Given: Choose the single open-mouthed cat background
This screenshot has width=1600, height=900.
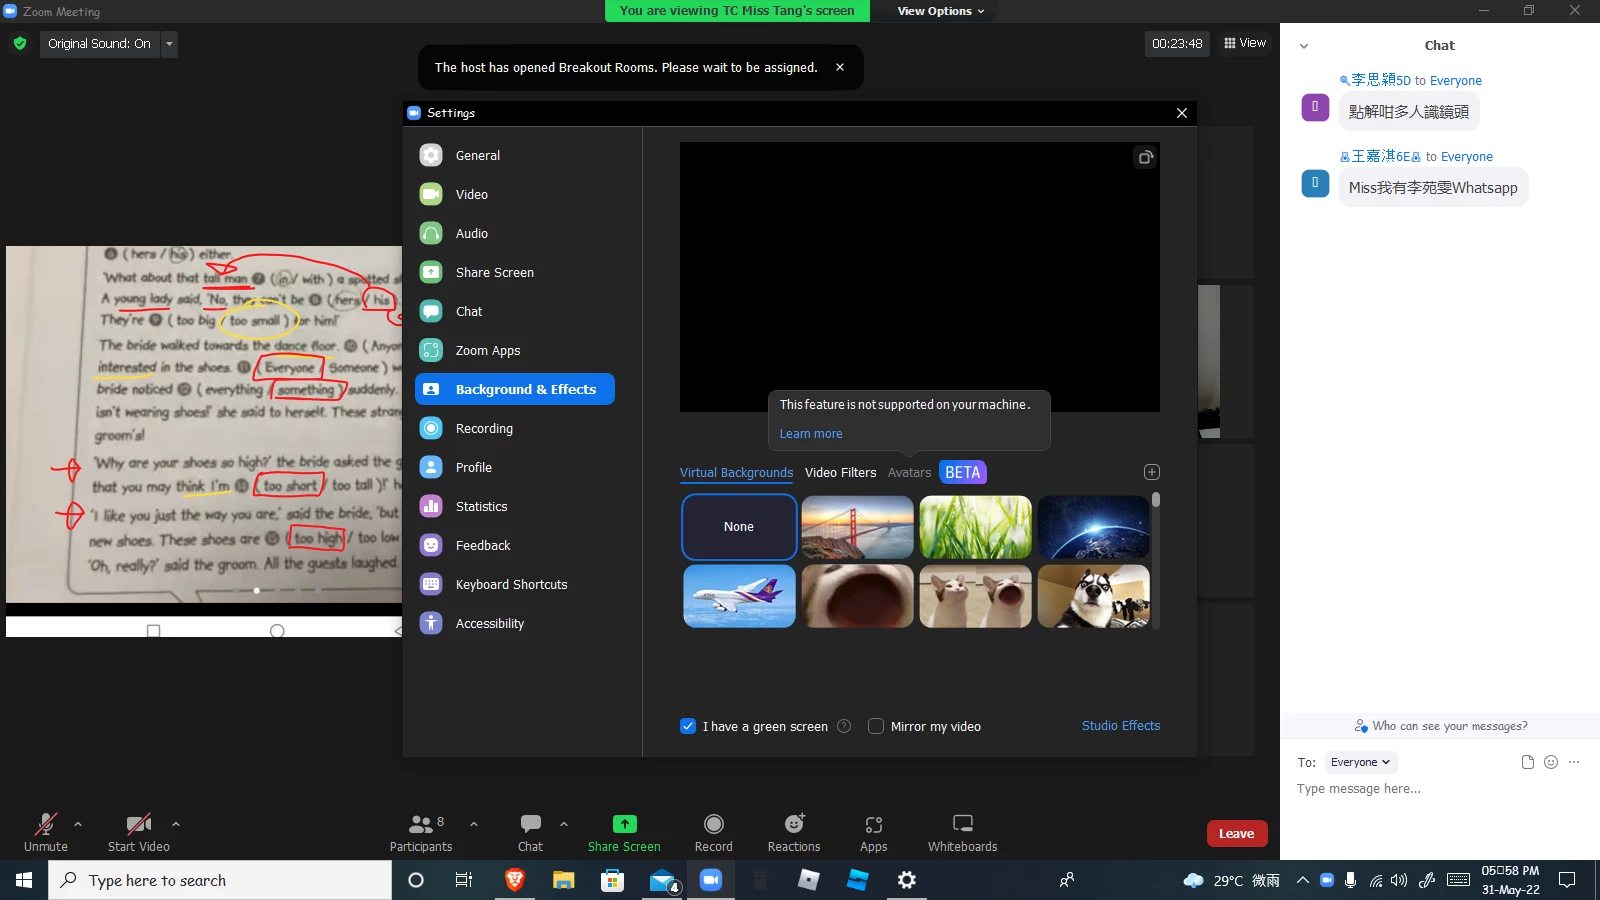Looking at the screenshot, I should pyautogui.click(x=857, y=596).
